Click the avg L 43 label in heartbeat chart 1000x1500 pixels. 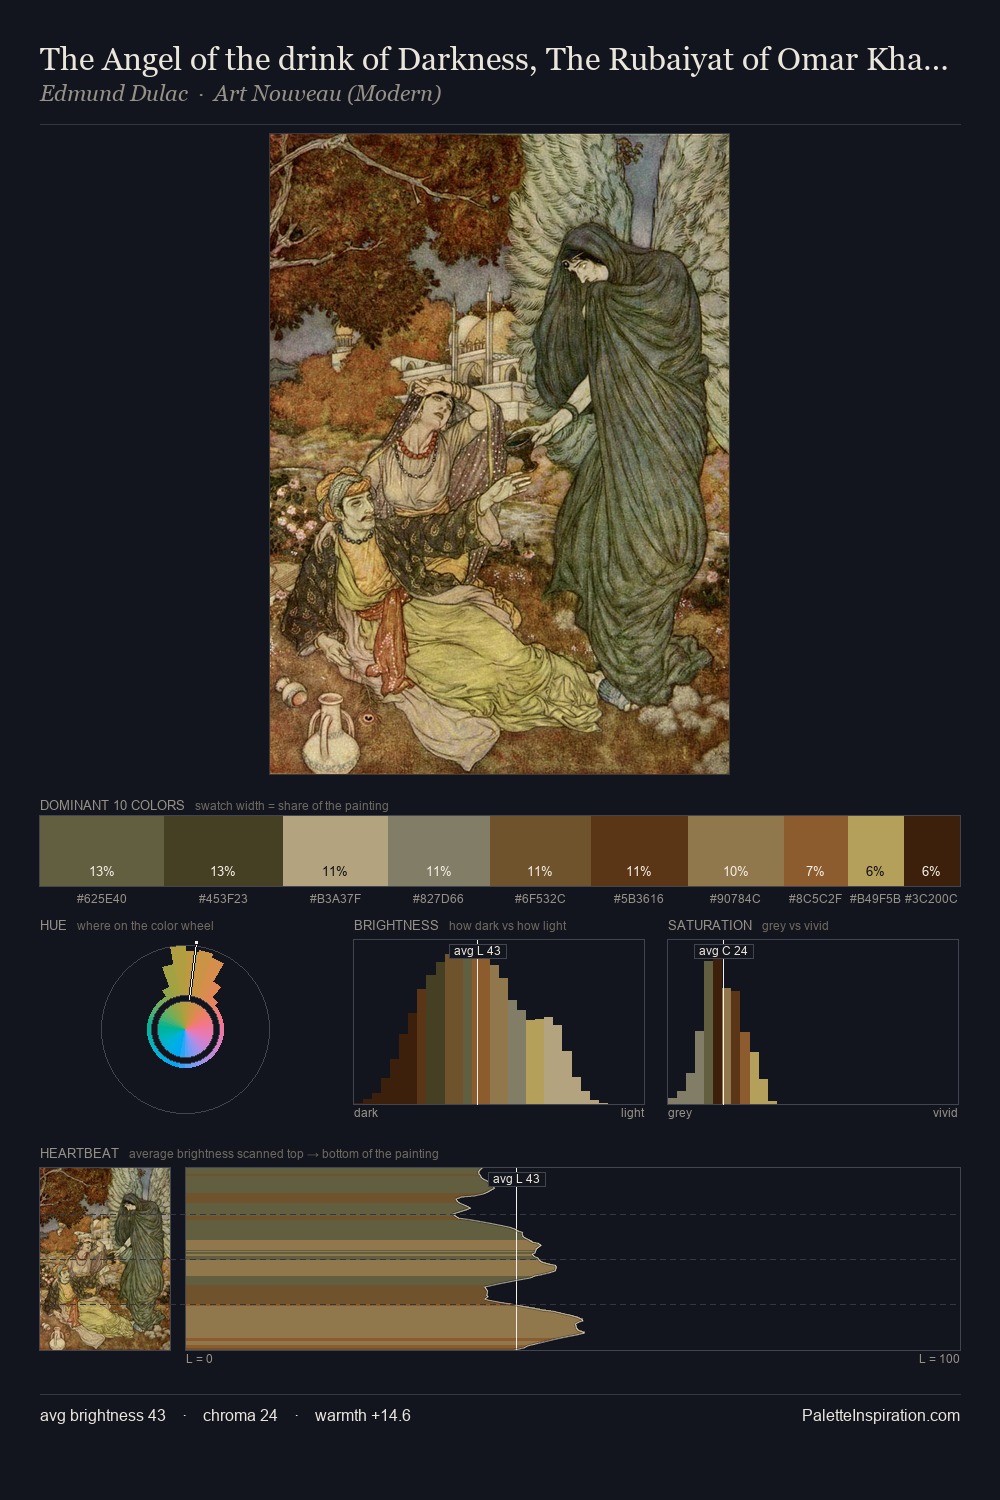tap(516, 1179)
